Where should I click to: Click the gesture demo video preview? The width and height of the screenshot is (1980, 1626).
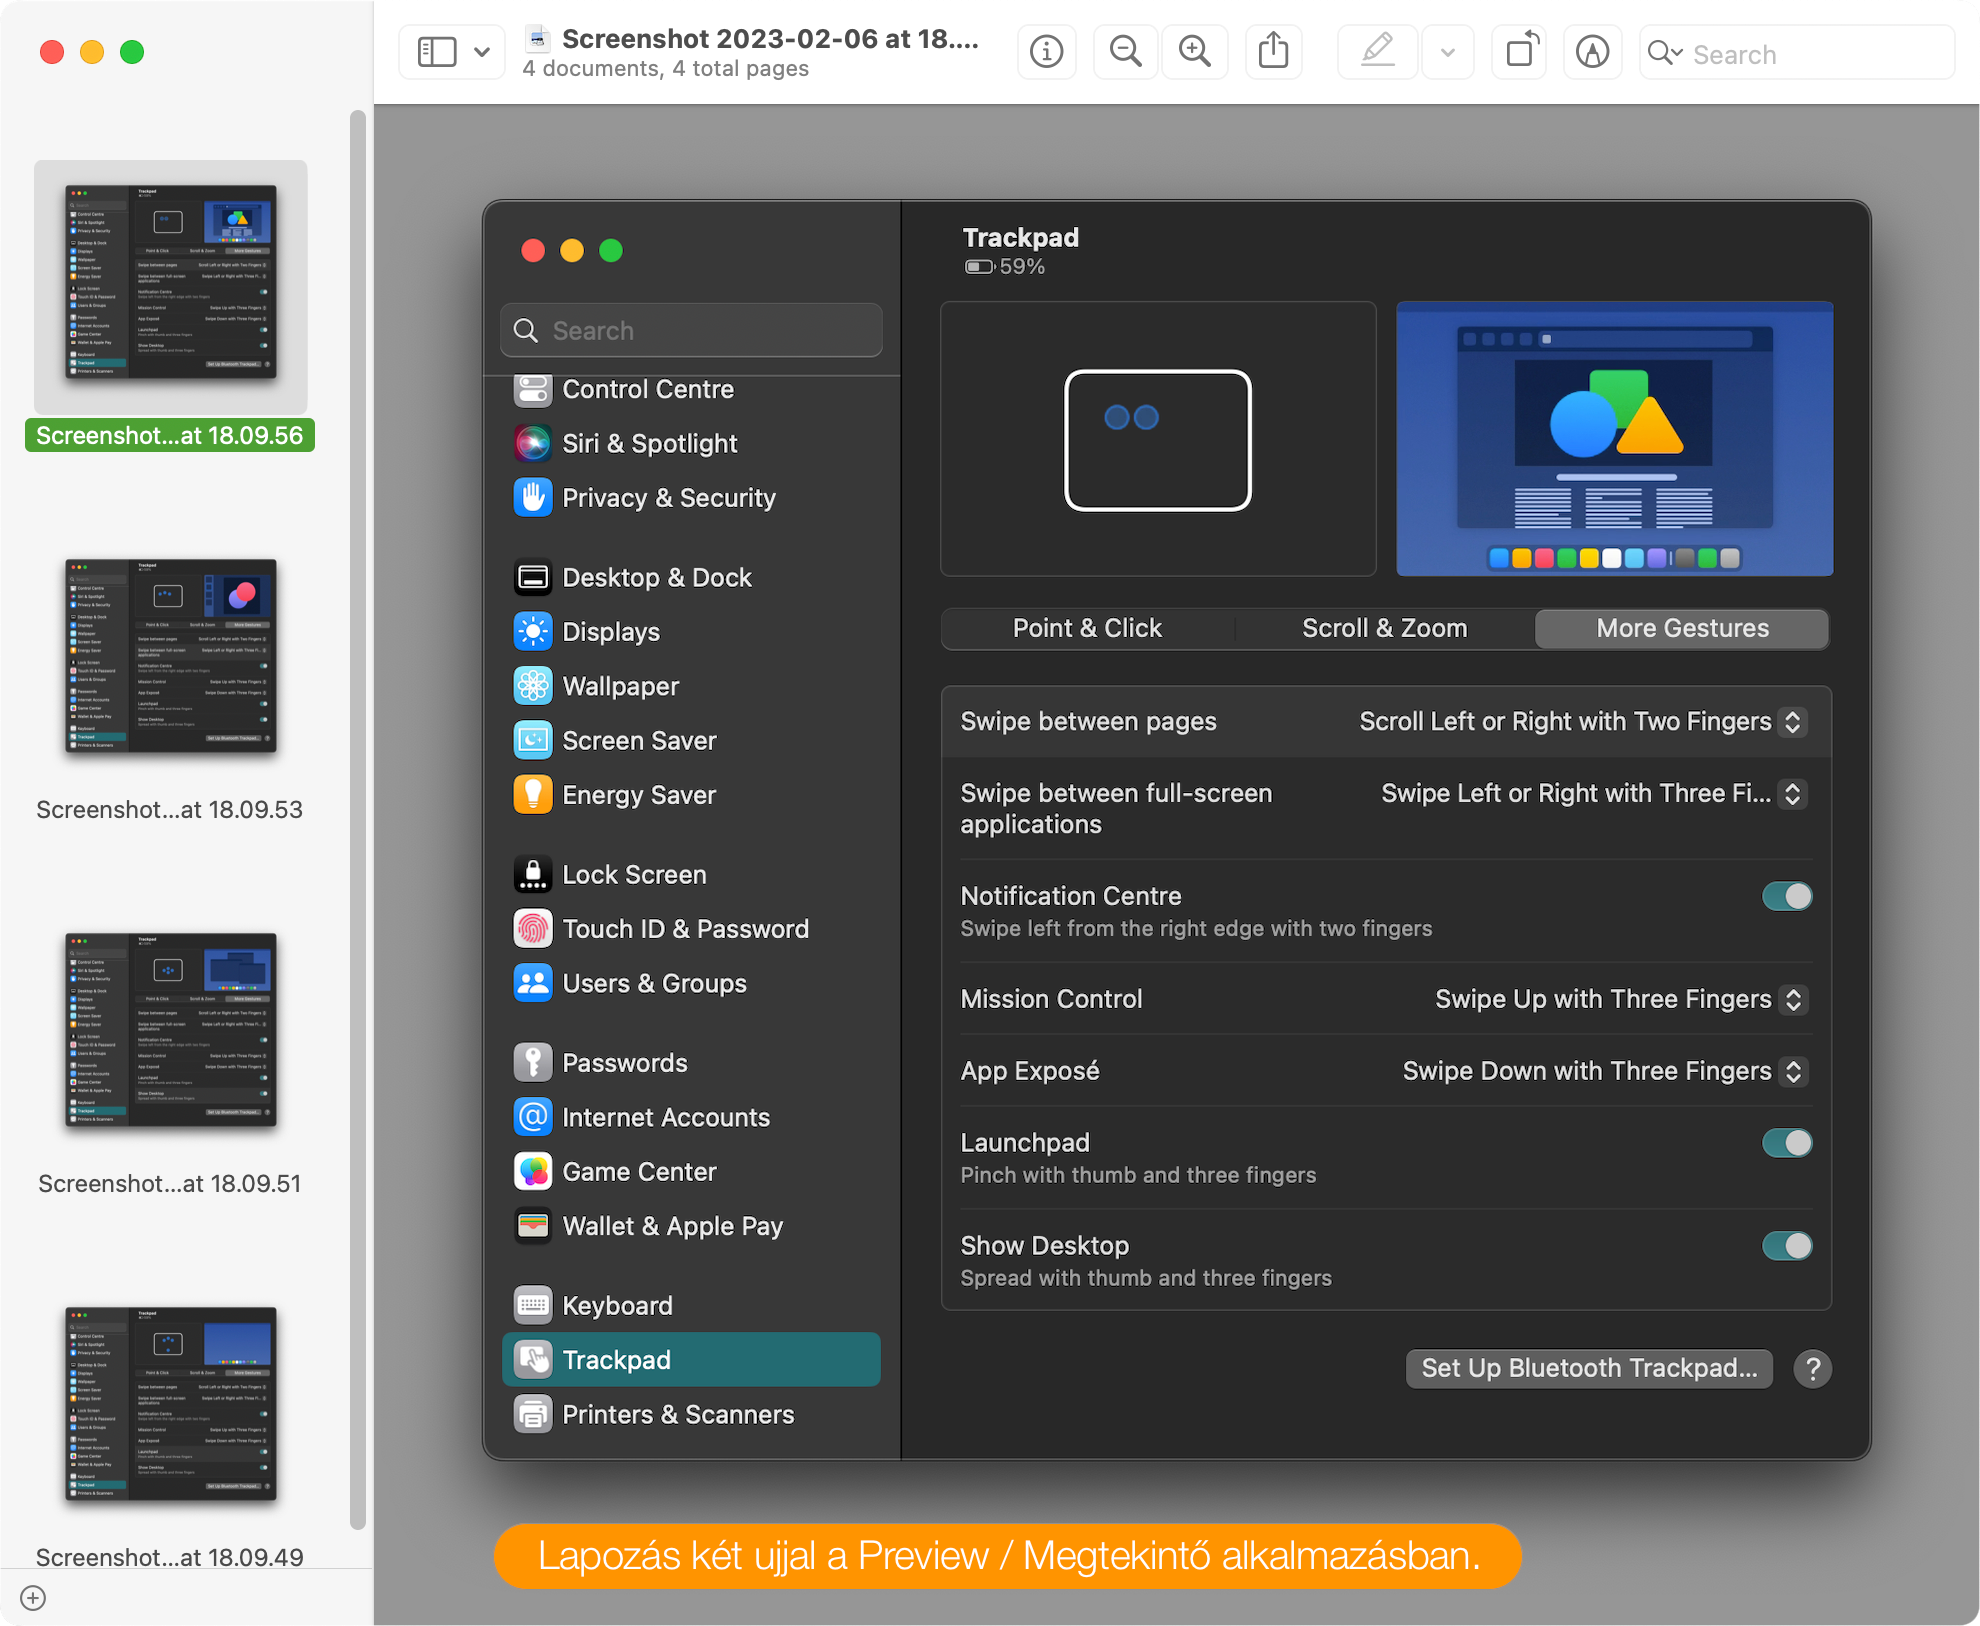pyautogui.click(x=1614, y=439)
